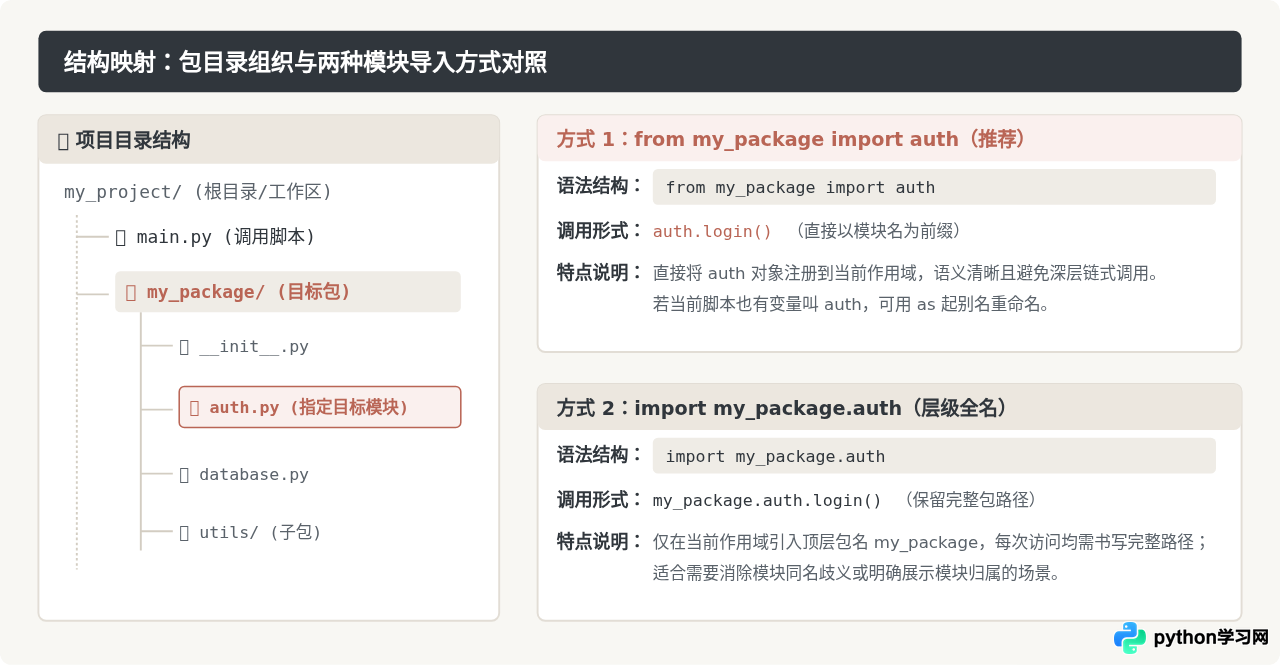The height and width of the screenshot is (666, 1280).
Task: Click the file icon before main.py
Action: pos(120,237)
